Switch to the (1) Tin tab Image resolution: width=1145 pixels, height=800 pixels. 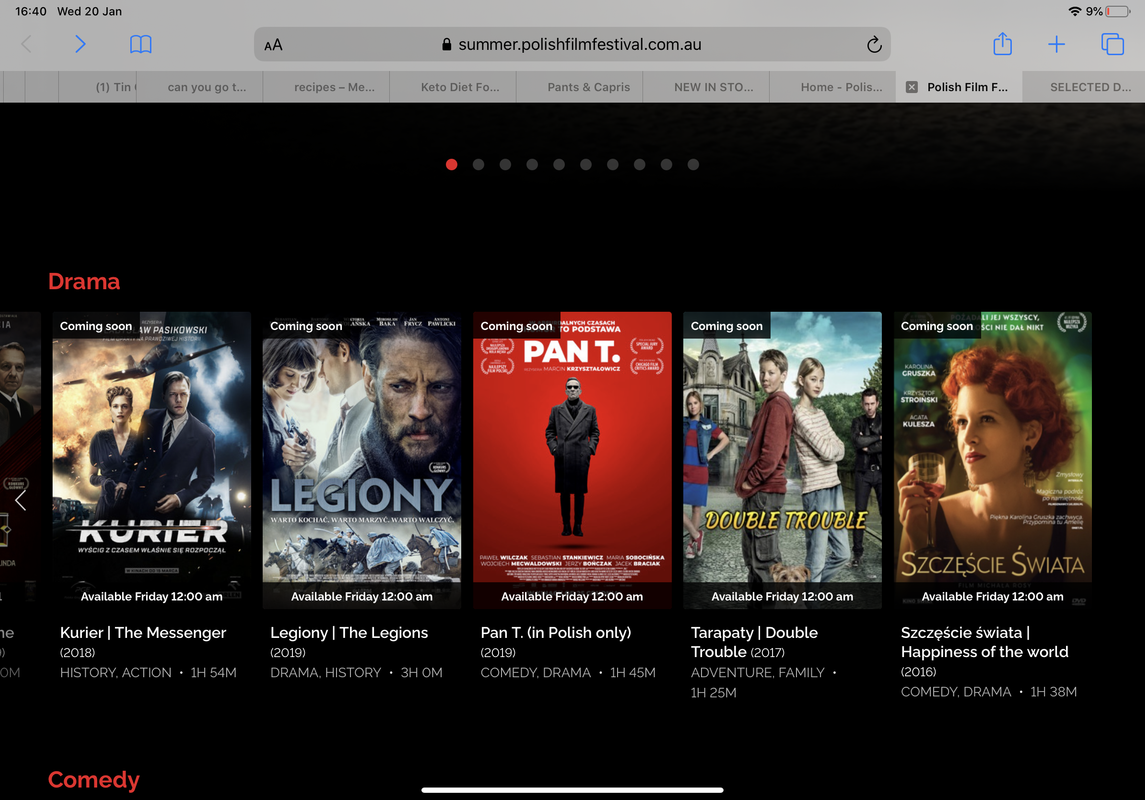[98, 87]
